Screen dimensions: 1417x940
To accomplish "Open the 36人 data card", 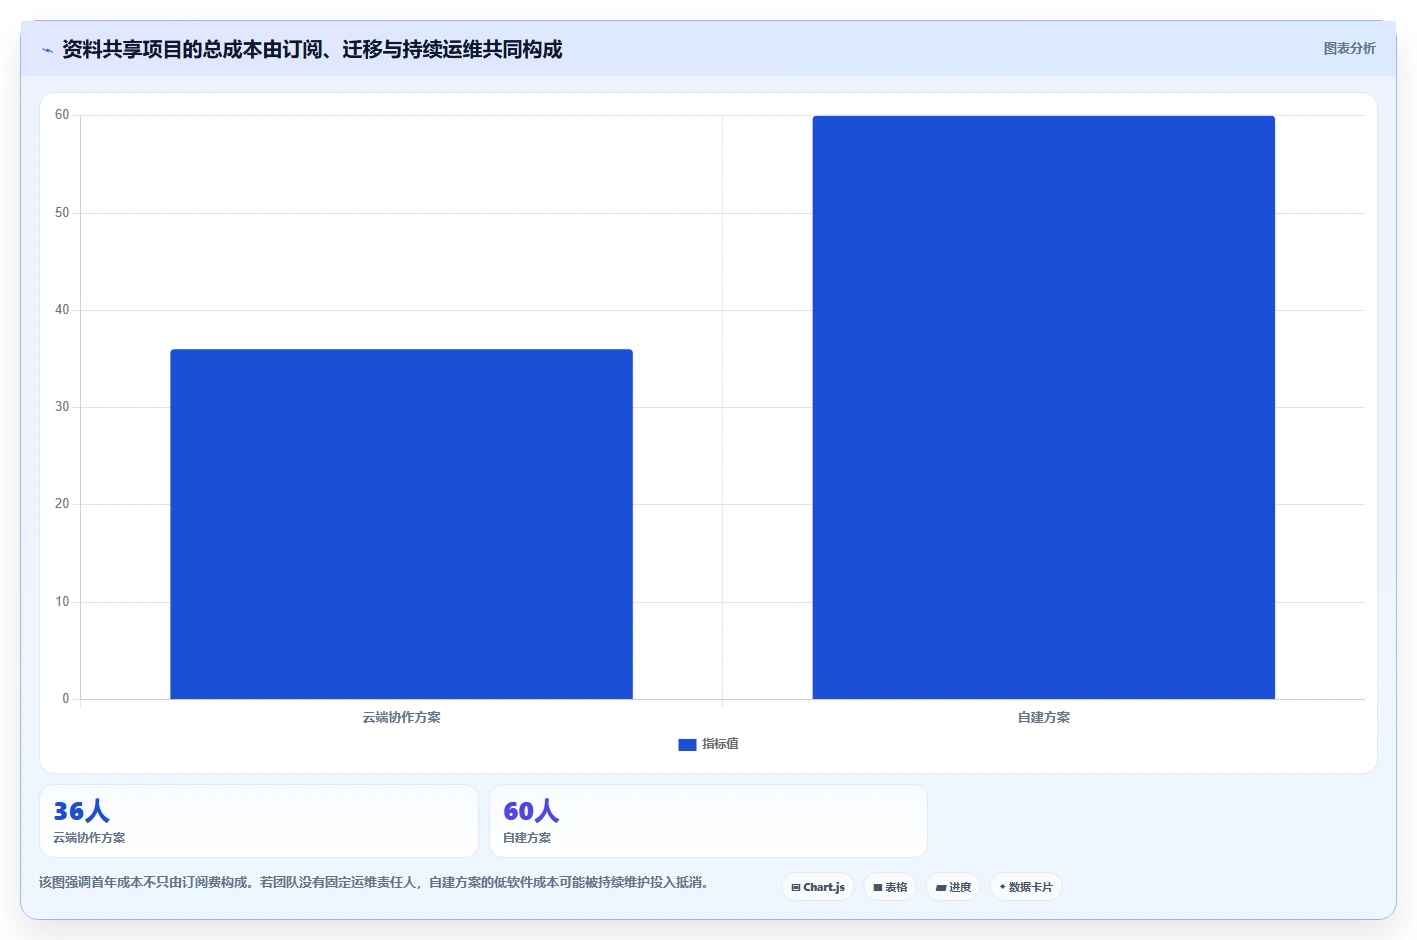I will pyautogui.click(x=259, y=821).
